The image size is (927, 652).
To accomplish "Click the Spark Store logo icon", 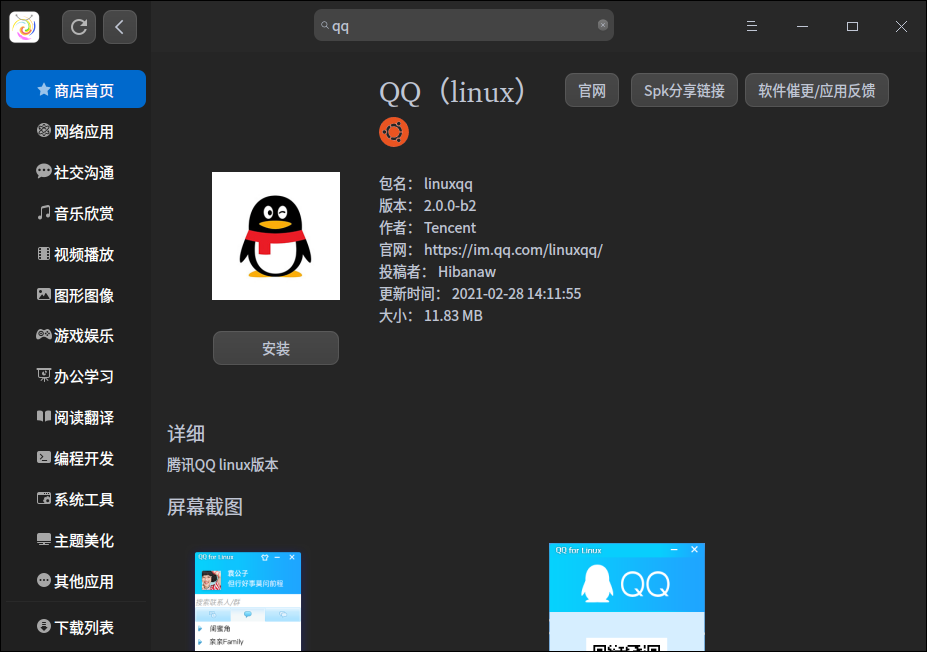I will (24, 27).
